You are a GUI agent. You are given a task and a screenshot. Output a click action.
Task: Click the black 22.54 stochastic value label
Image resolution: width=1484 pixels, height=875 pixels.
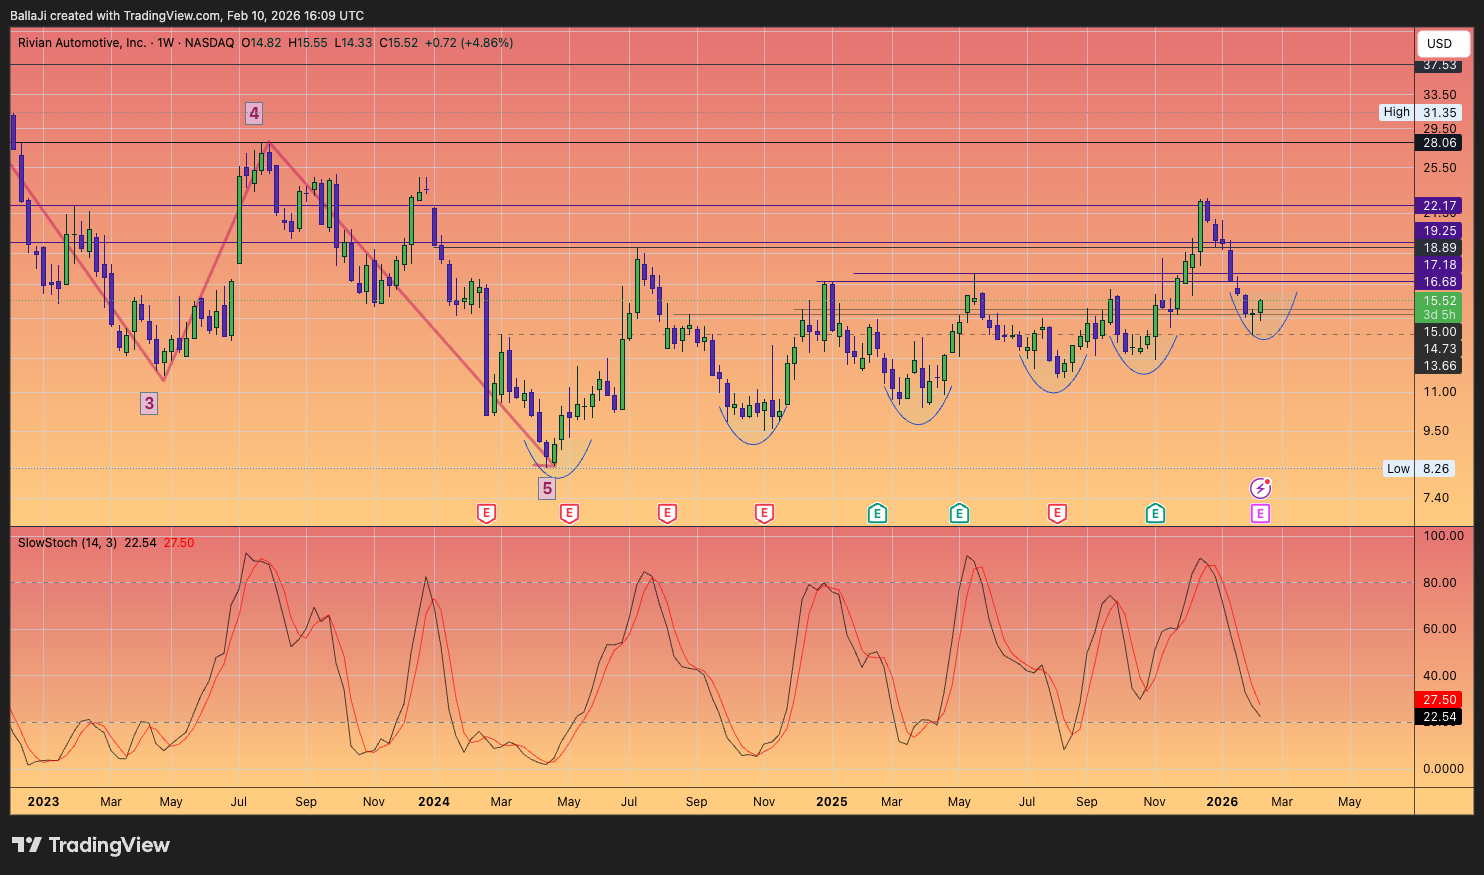[1440, 717]
